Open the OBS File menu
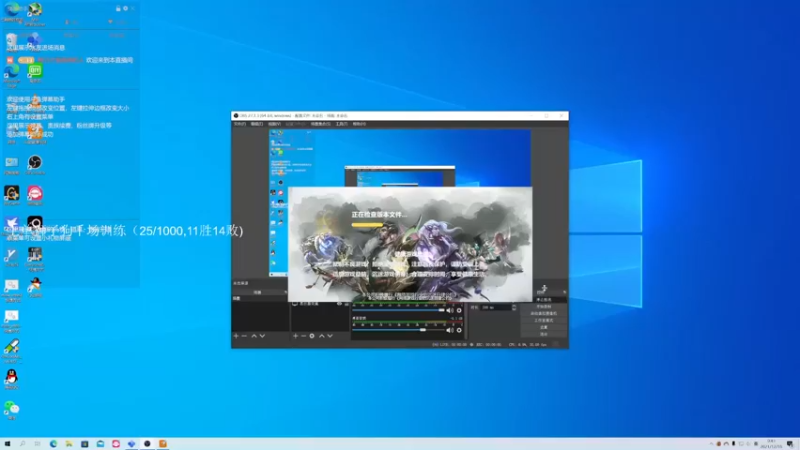Image resolution: width=800 pixels, height=450 pixels. (240, 124)
